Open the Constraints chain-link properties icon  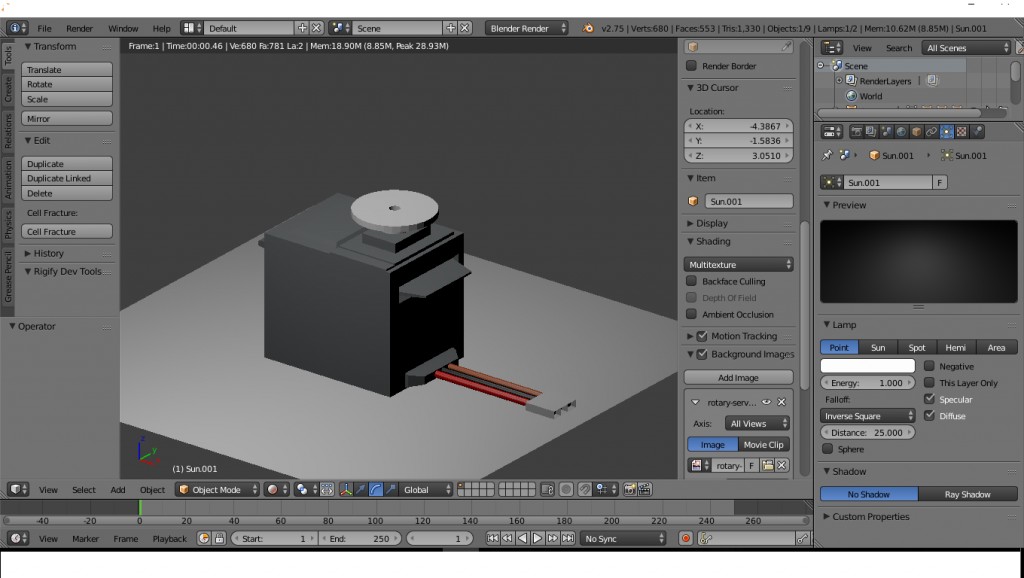coord(932,132)
